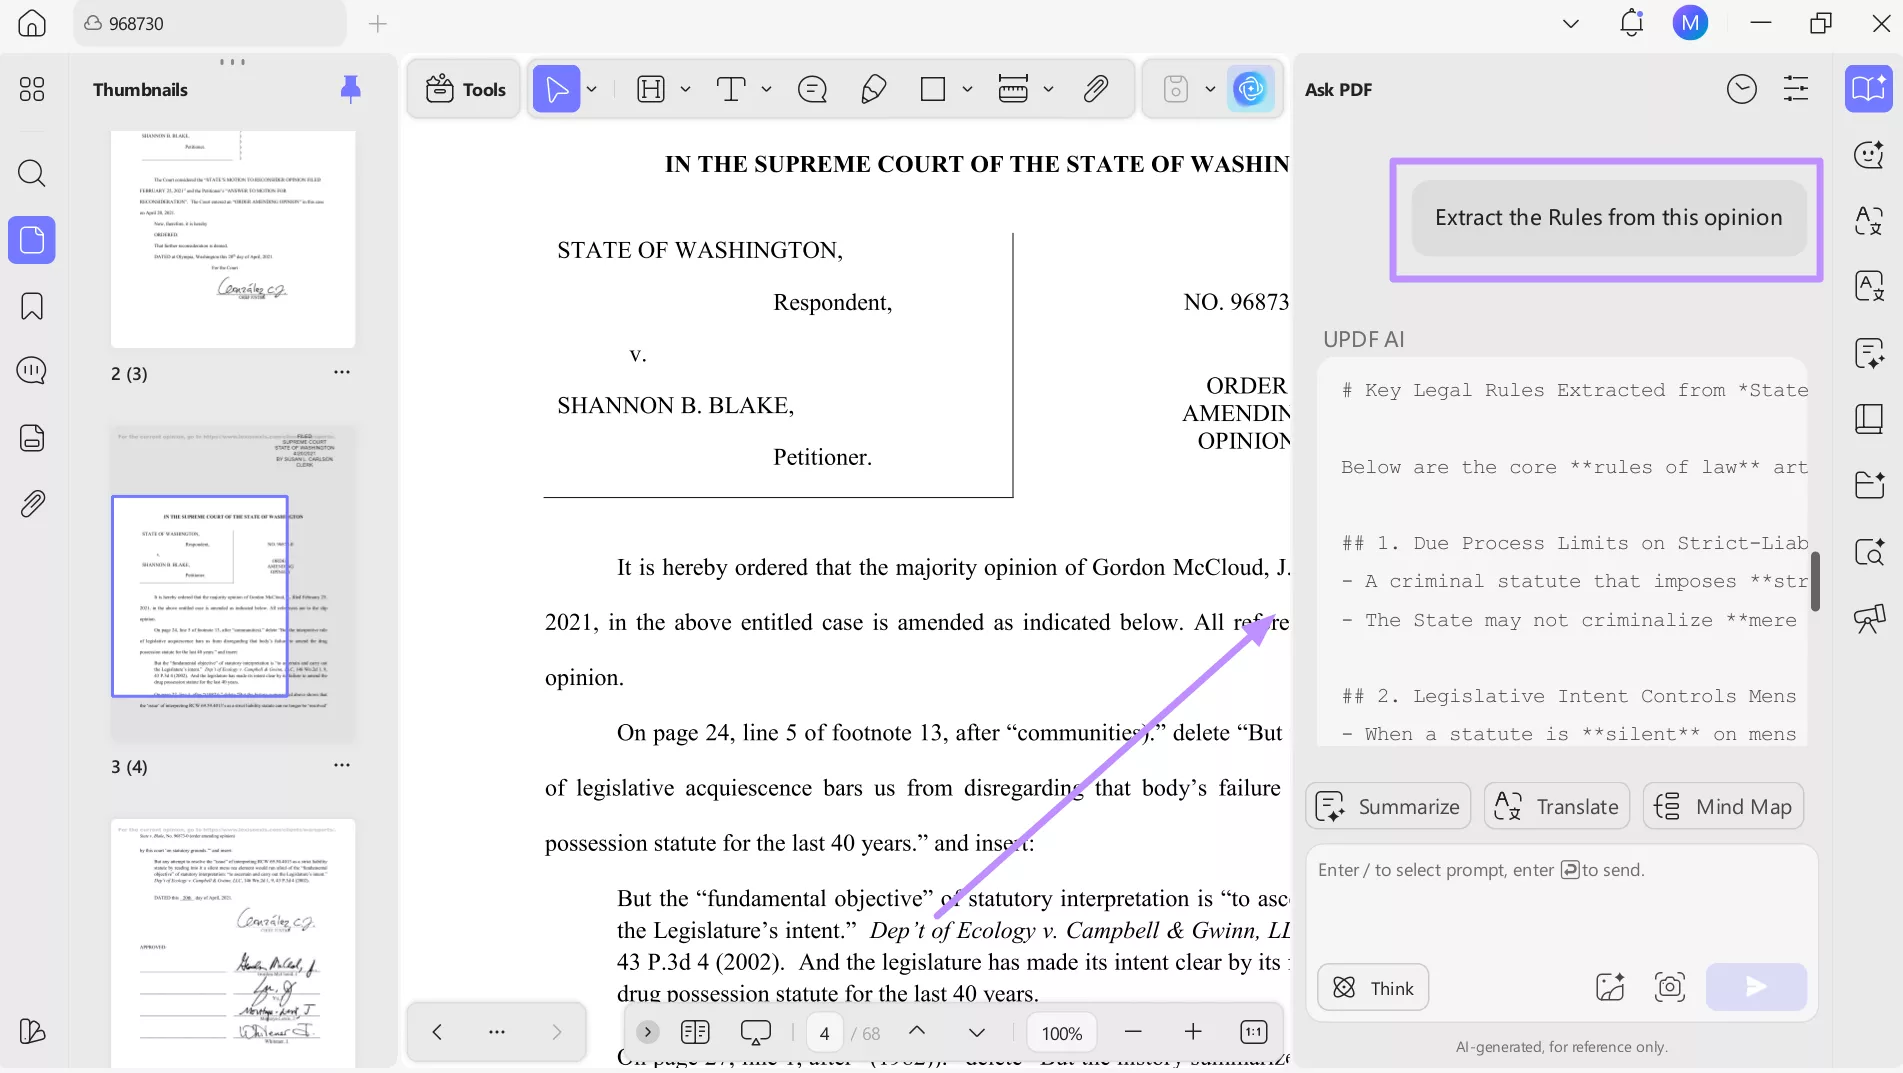Open the heading style dropdown
1903x1073 pixels.
click(x=686, y=89)
